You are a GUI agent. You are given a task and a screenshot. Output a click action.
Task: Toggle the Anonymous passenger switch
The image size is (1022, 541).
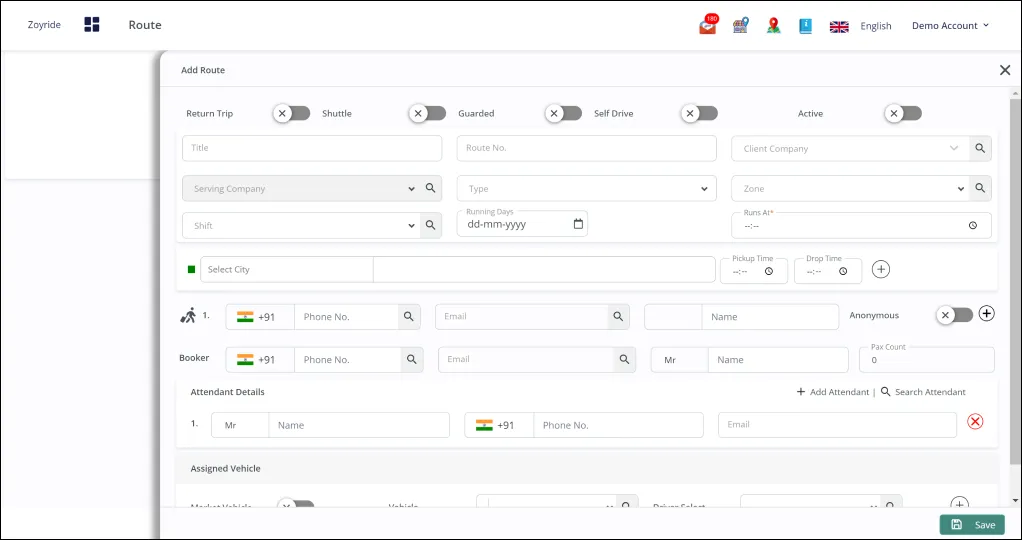point(954,315)
